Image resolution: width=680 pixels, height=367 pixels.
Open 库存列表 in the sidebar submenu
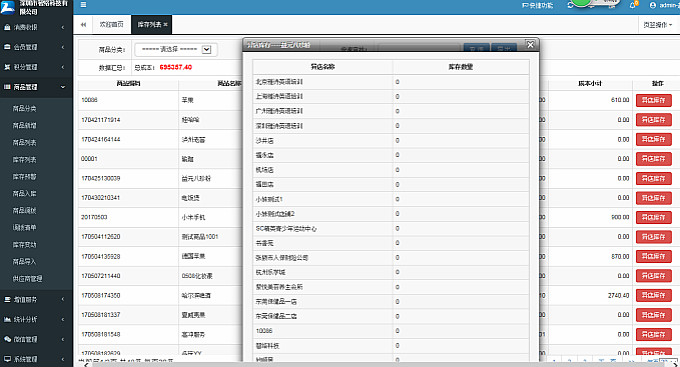click(24, 160)
